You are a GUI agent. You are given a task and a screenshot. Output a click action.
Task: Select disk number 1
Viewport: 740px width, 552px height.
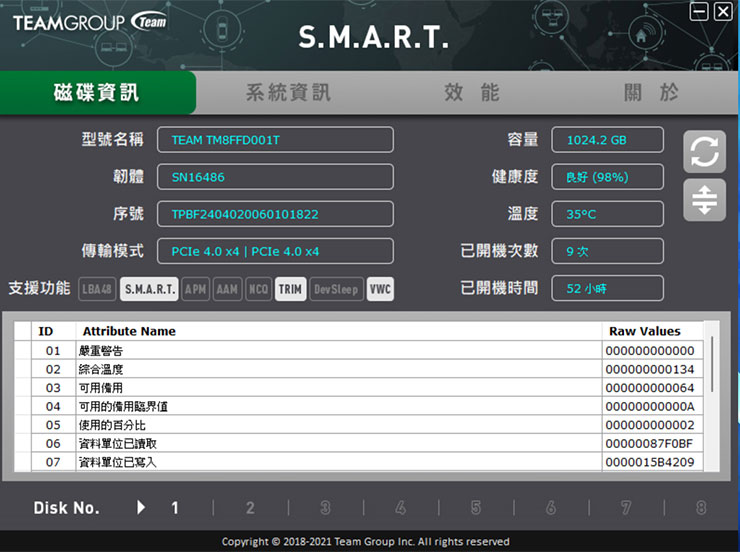coord(175,508)
